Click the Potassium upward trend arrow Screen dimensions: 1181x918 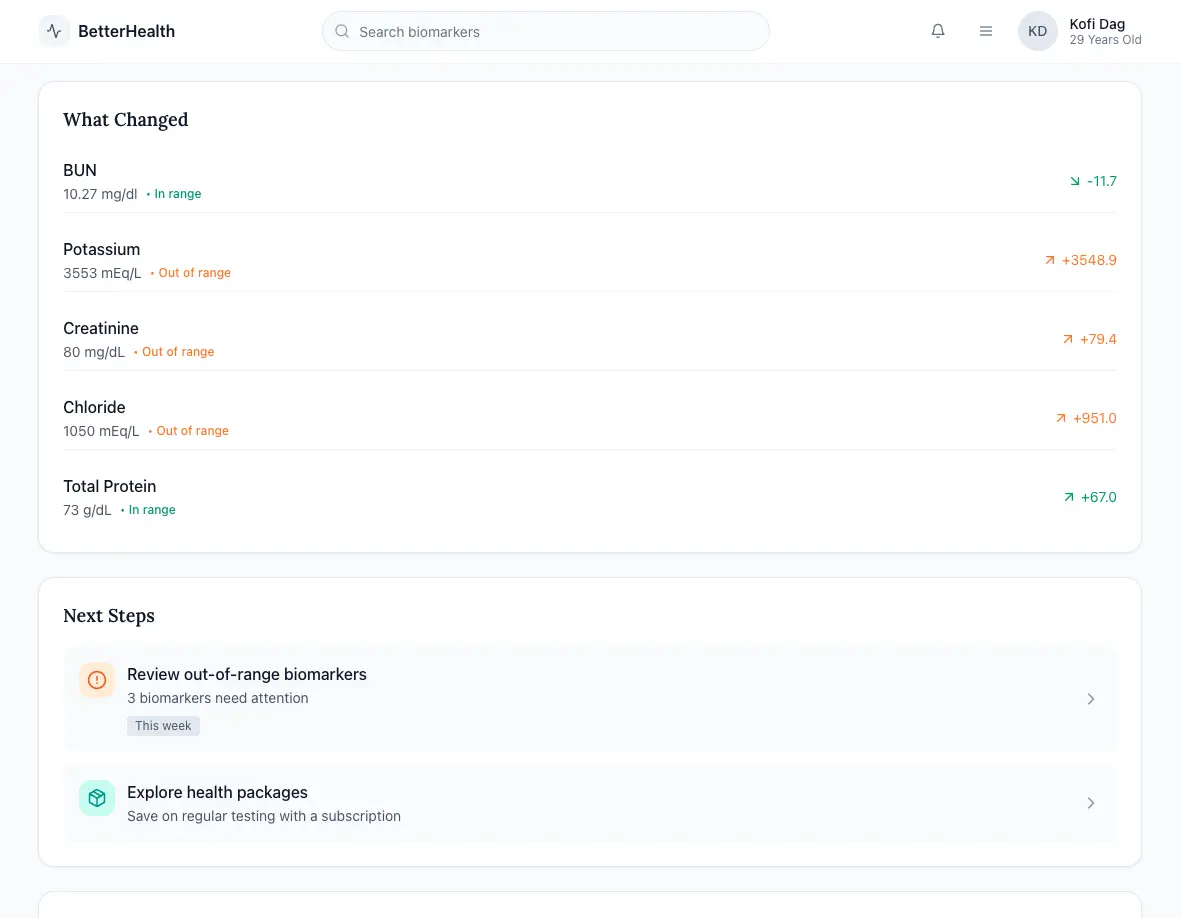point(1050,260)
